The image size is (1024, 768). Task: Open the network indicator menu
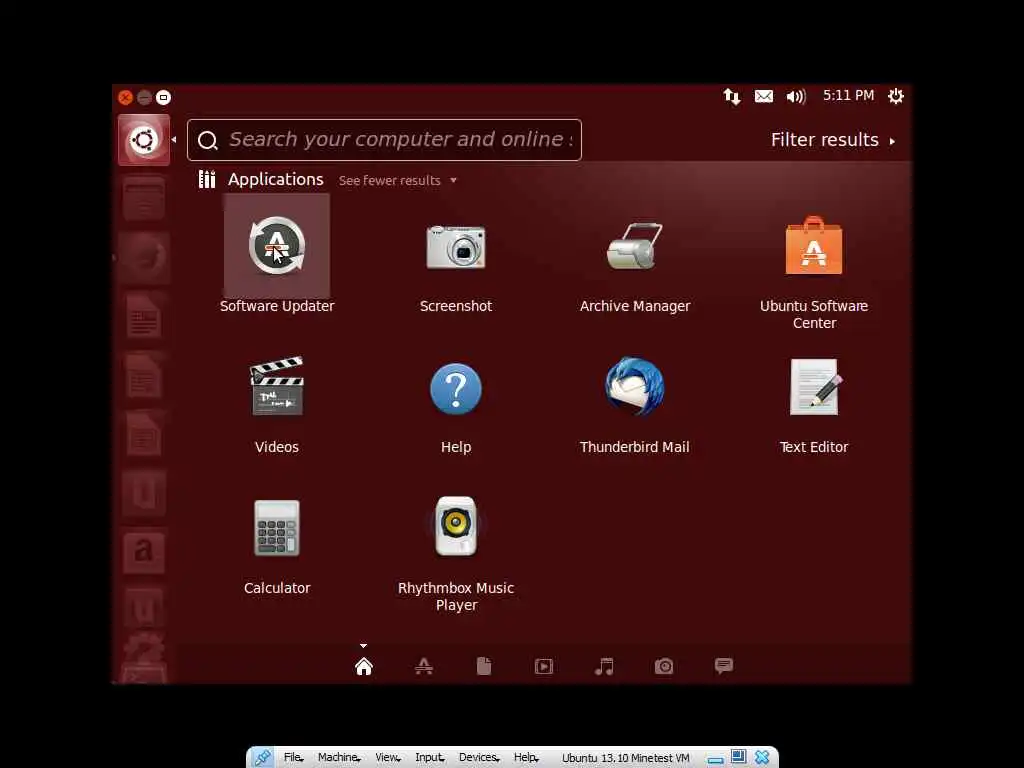point(732,97)
